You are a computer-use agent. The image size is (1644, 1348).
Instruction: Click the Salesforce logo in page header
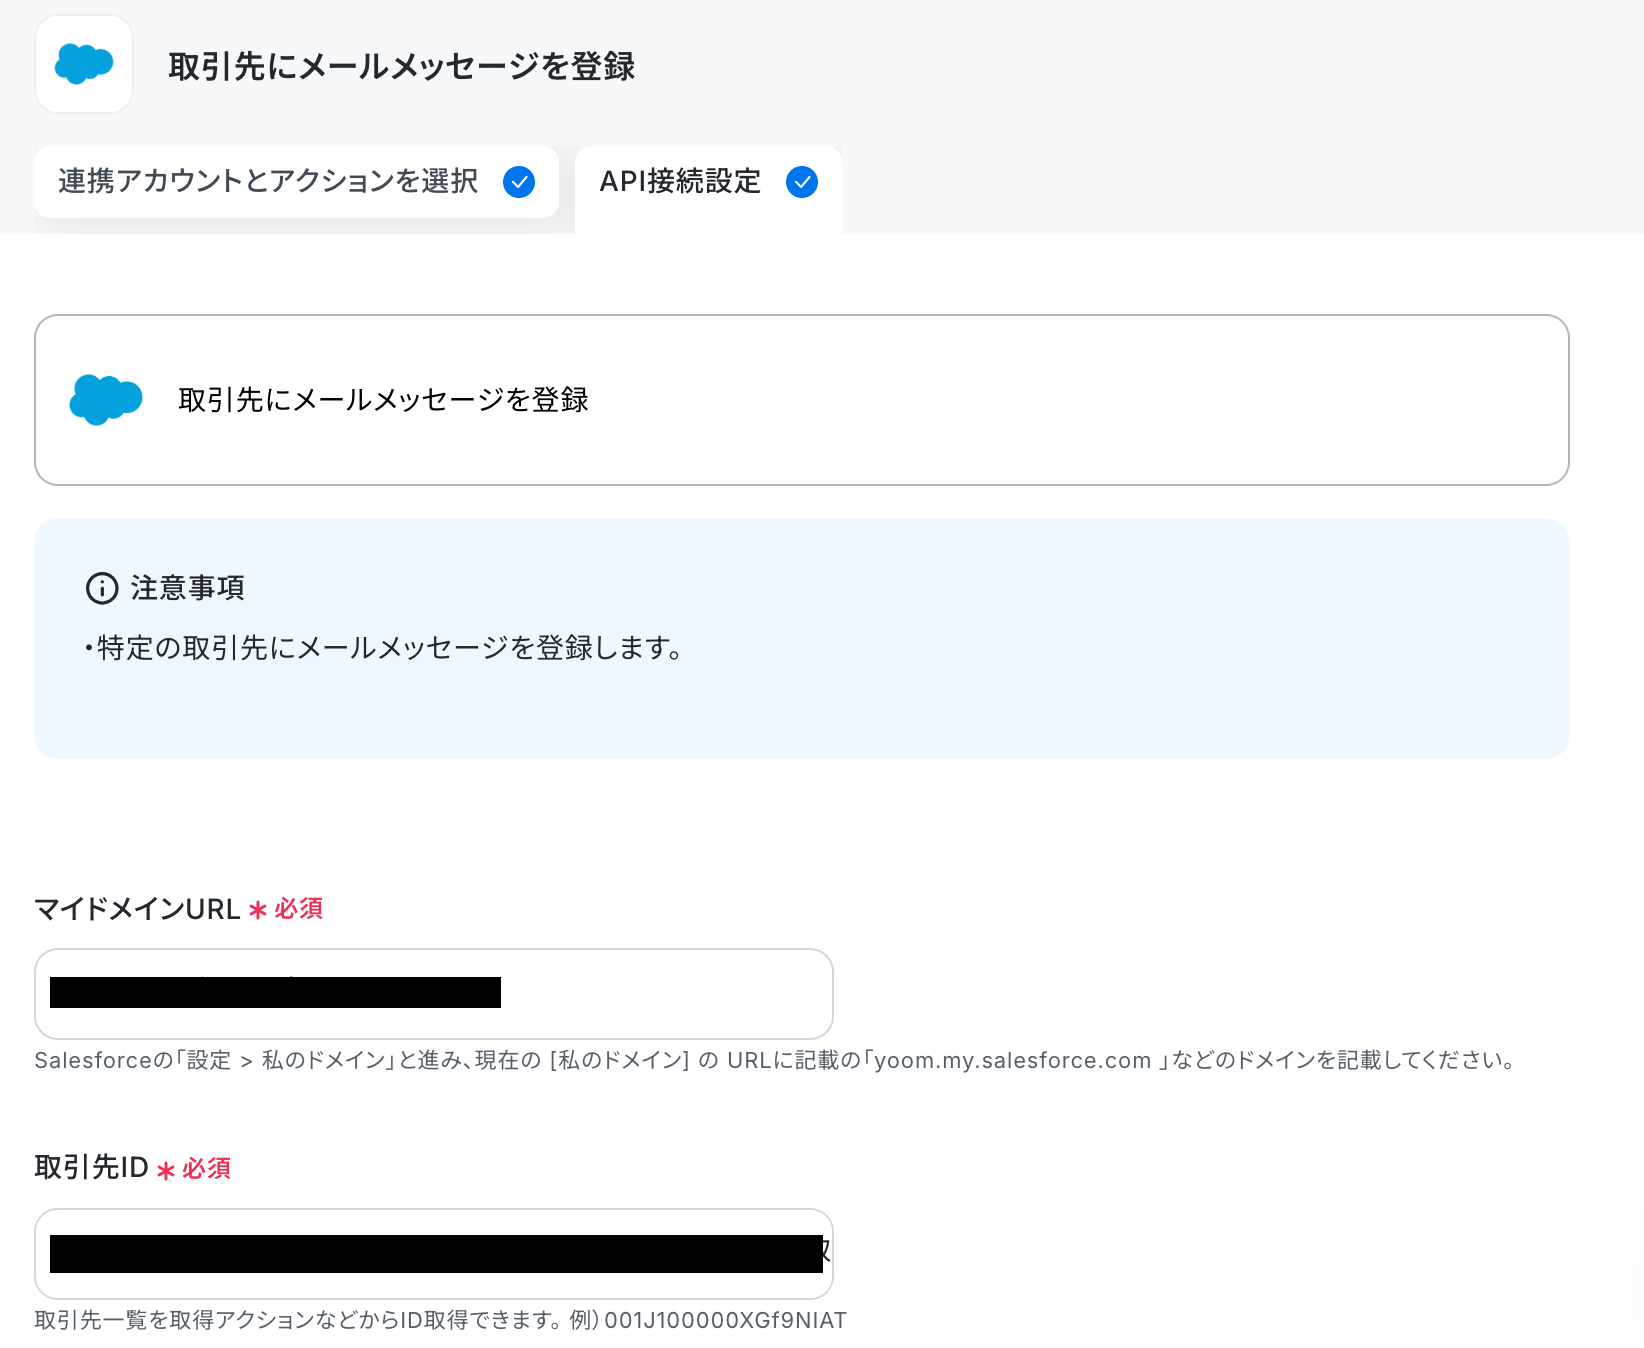[x=84, y=64]
